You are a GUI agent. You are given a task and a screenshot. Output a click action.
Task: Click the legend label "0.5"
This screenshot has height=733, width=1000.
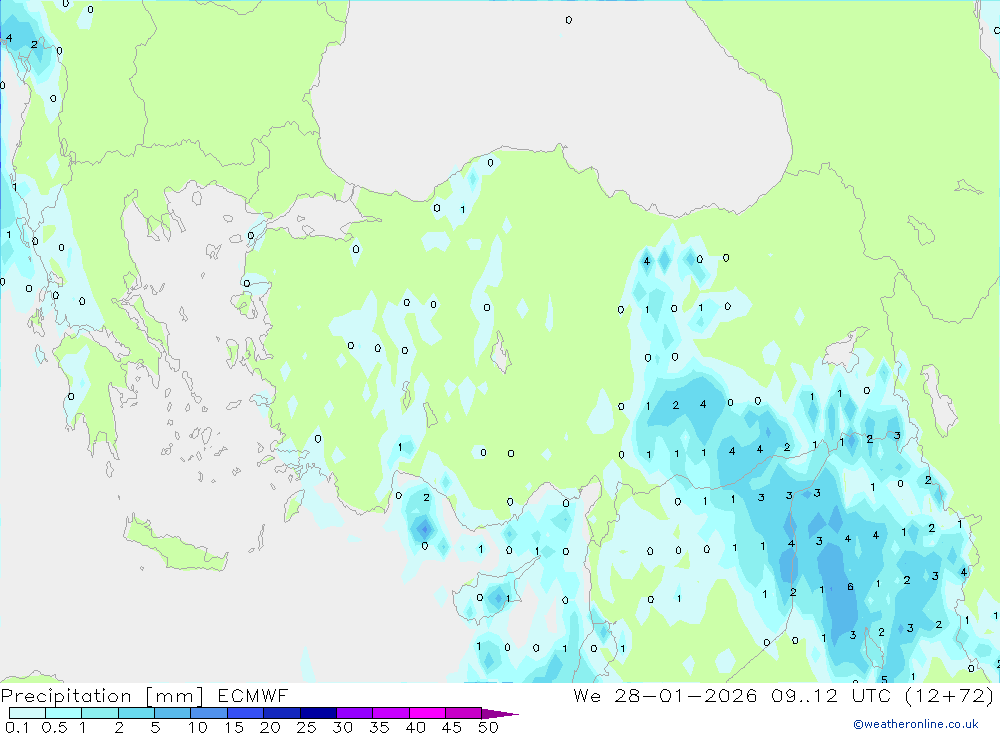point(54,727)
